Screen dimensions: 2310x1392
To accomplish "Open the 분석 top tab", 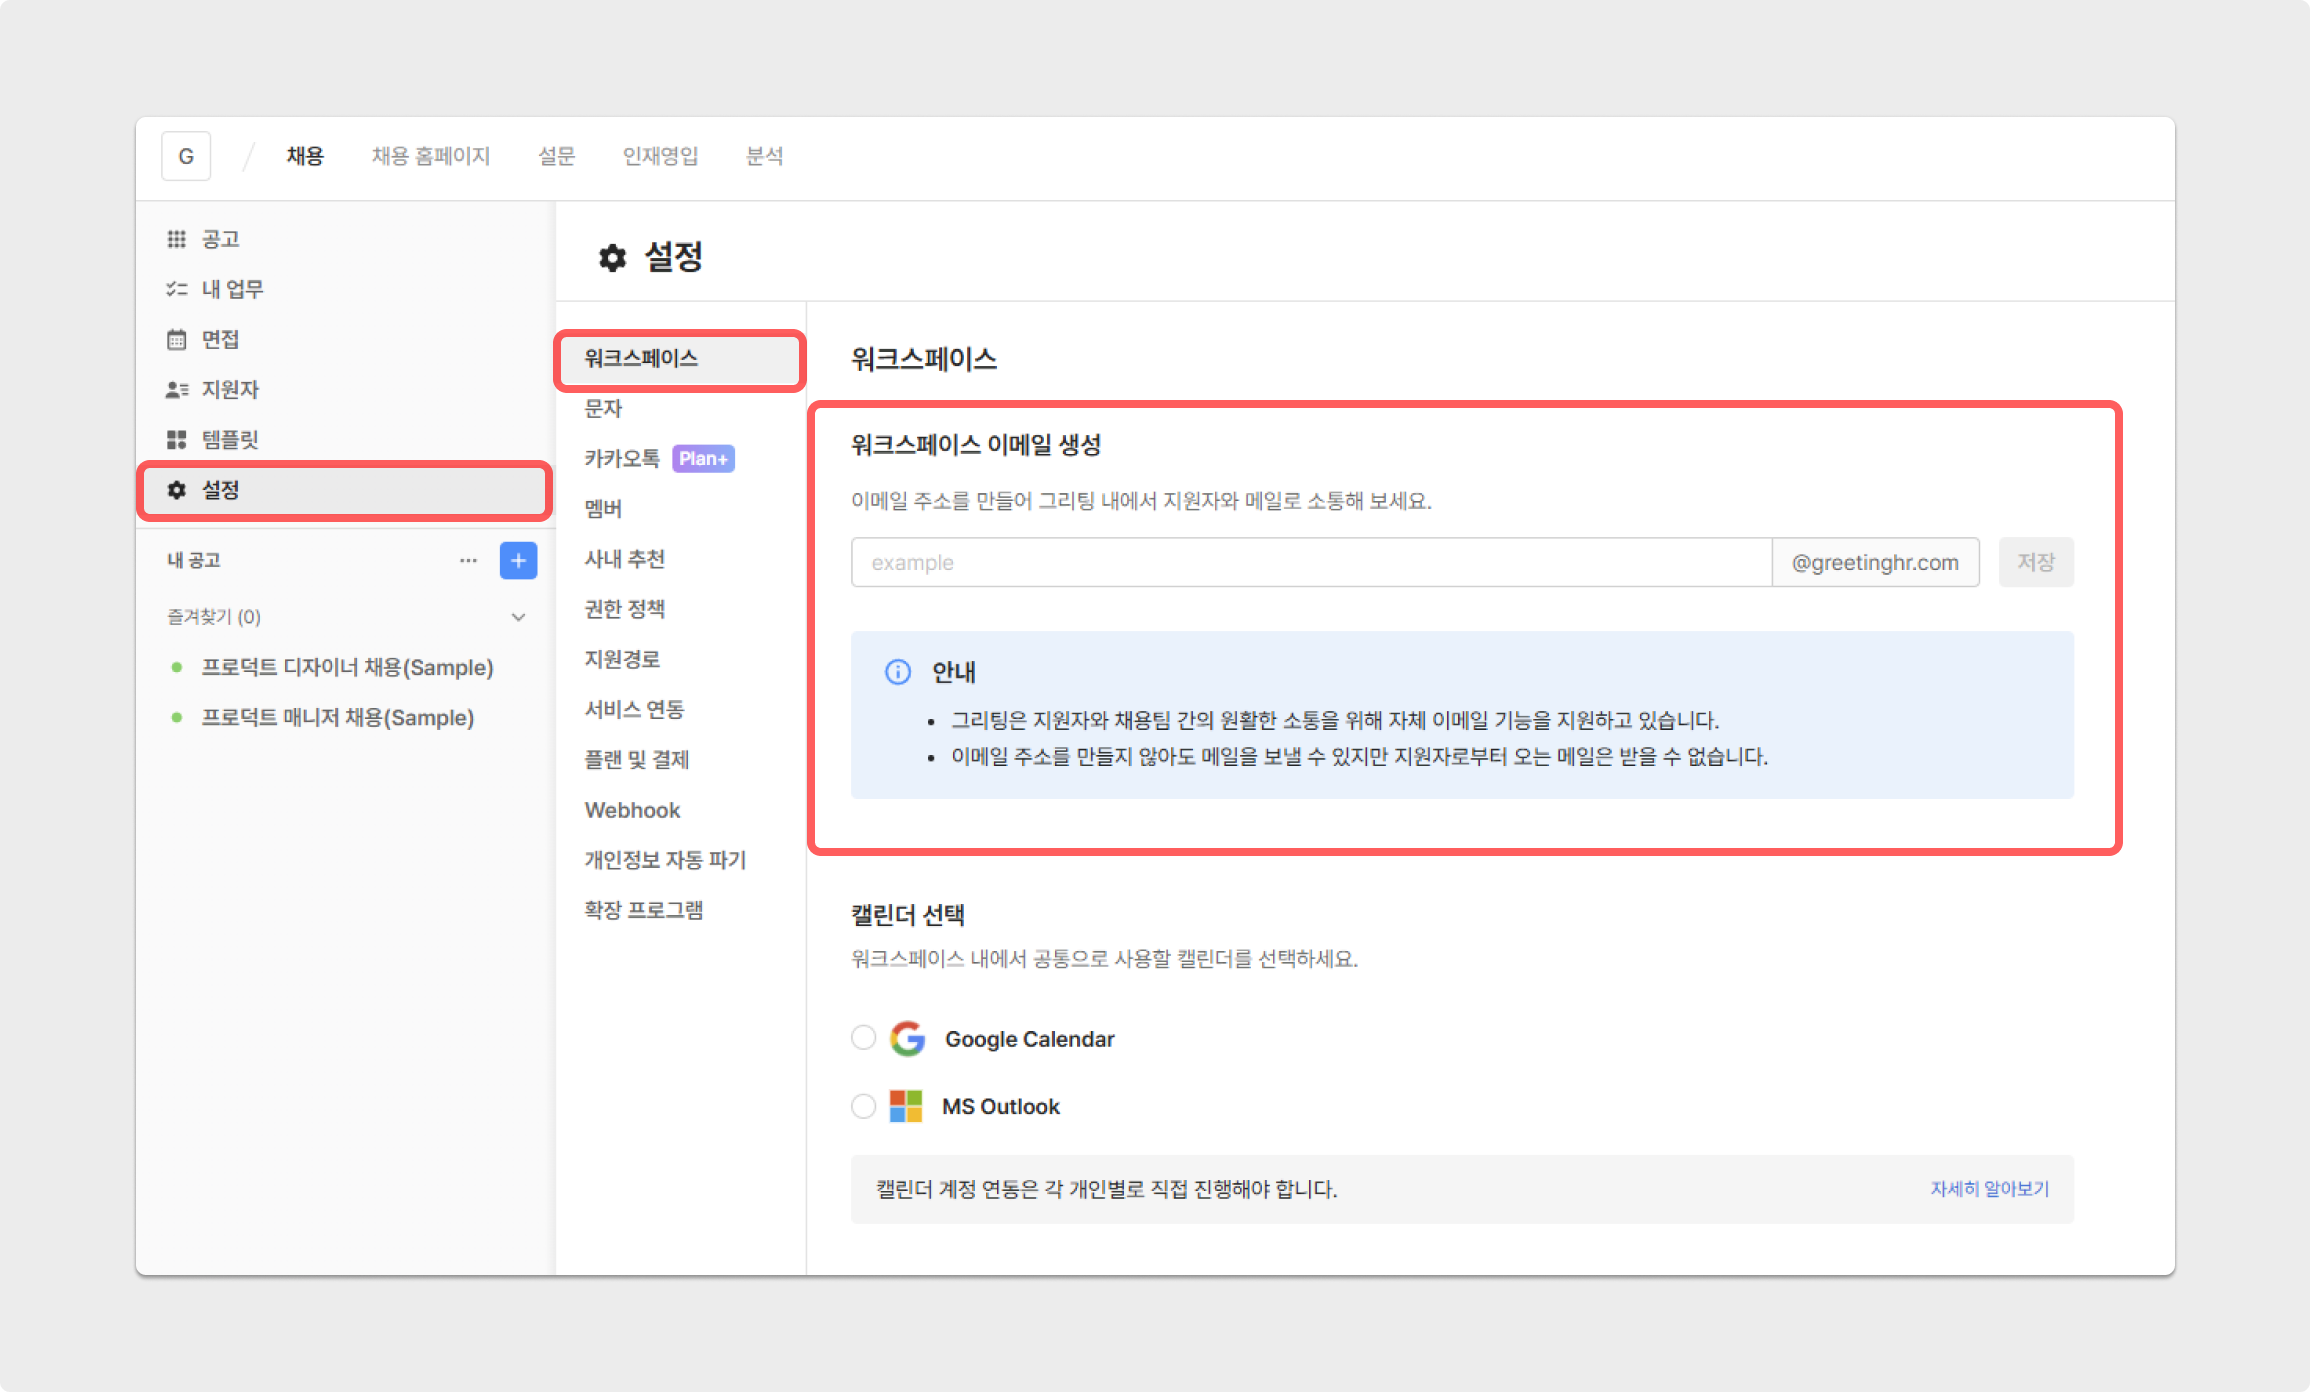I will (764, 156).
